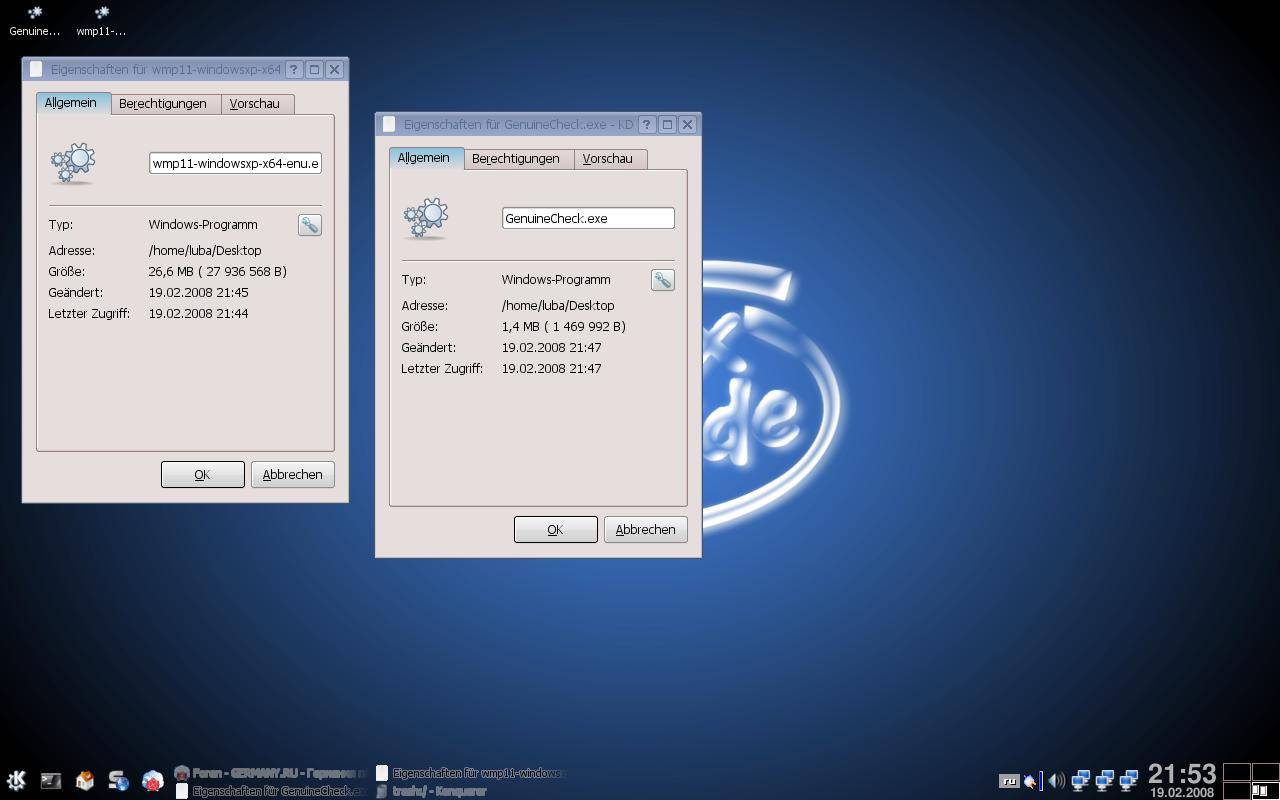Image resolution: width=1280 pixels, height=800 pixels.
Task: Click Abbrechen in GenuineCheck properties dialog
Action: click(646, 530)
